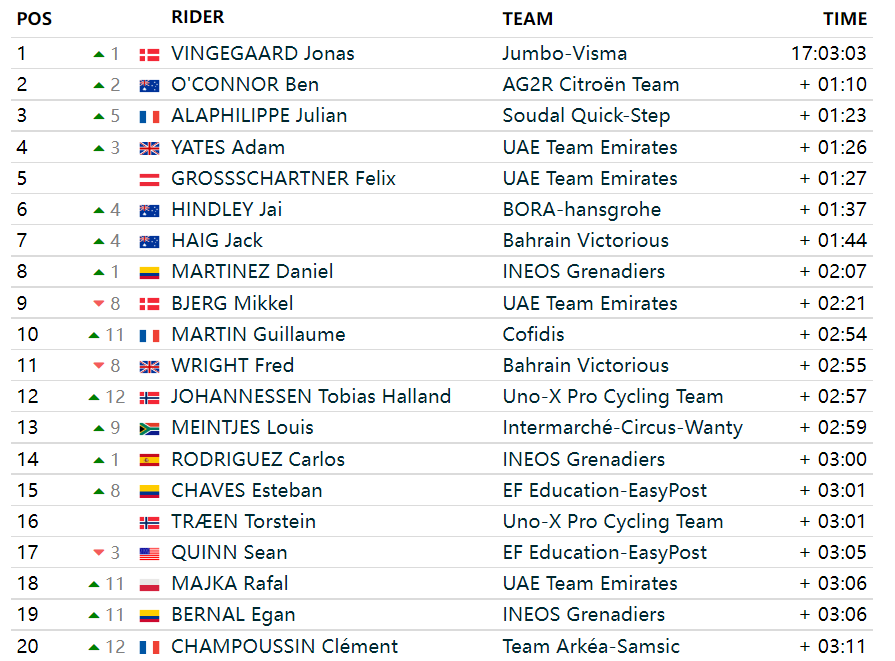This screenshot has height=661, width=895.
Task: Click the red down arrow for Wright Fred
Action: pyautogui.click(x=99, y=366)
